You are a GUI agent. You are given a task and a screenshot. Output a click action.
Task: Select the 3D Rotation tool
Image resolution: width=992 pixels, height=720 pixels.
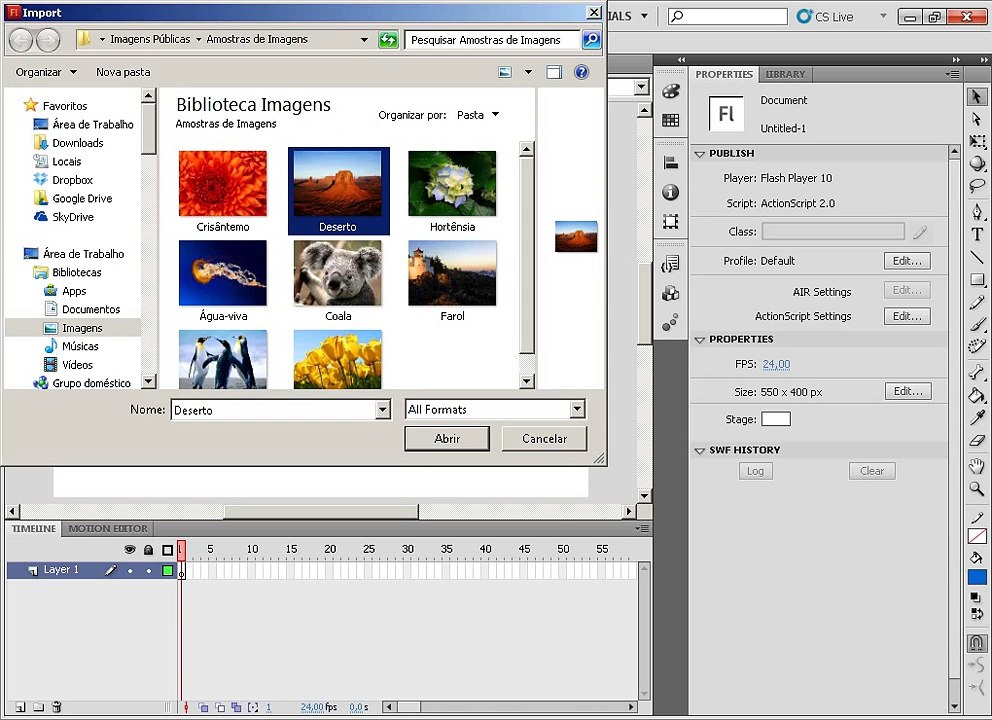977,163
